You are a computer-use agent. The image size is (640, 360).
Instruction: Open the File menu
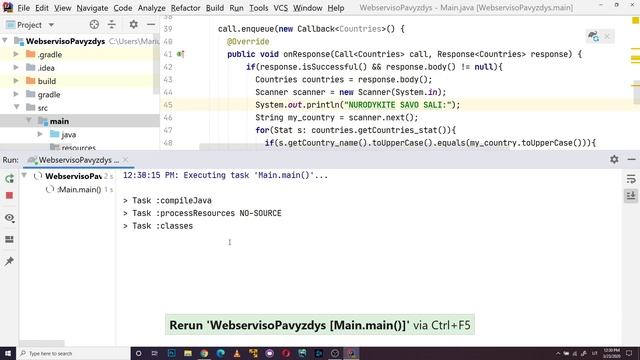tap(23, 8)
